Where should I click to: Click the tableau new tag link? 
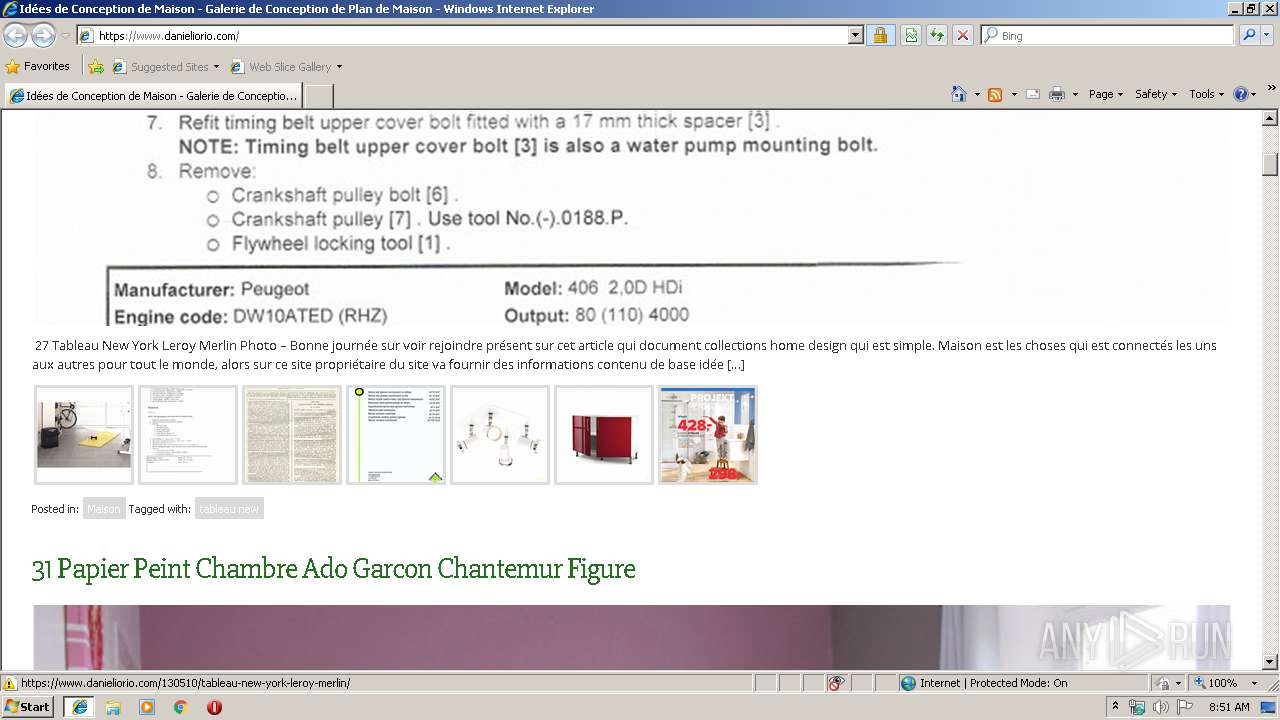click(229, 509)
